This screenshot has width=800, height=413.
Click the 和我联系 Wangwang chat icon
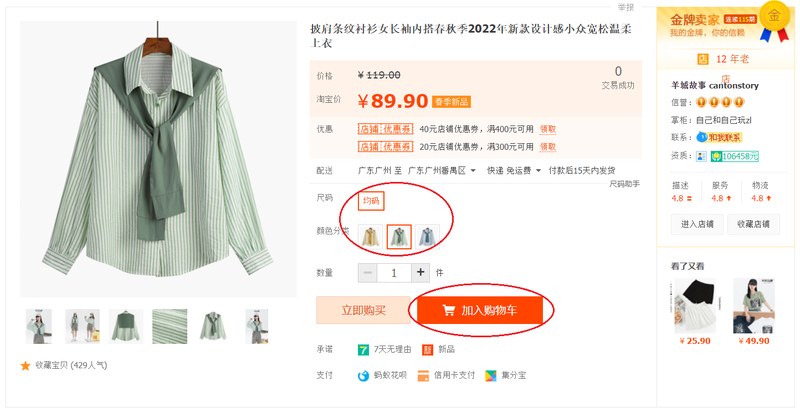pos(703,138)
